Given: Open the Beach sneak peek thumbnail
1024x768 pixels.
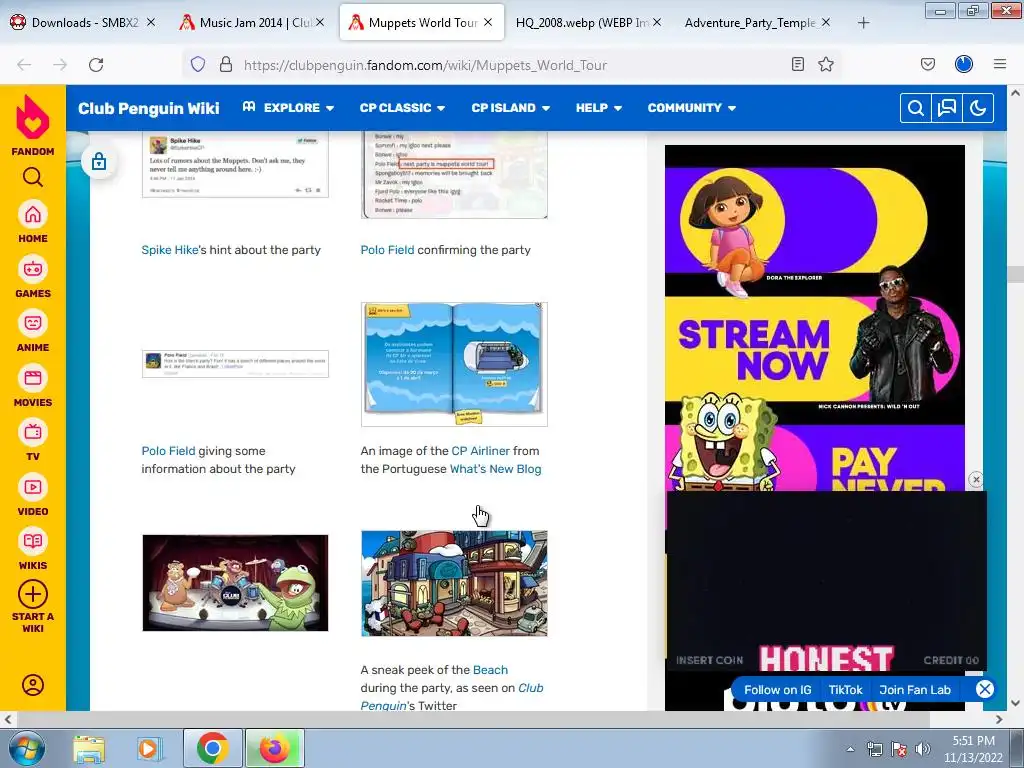Looking at the screenshot, I should [454, 583].
